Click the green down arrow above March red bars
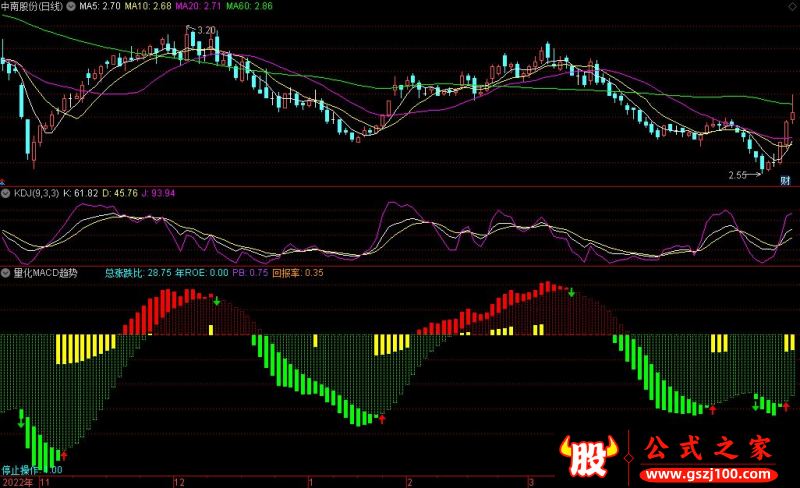Viewport: 800px width, 488px height. [571, 293]
